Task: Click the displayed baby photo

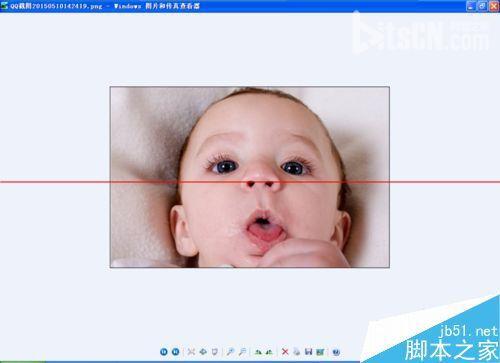Action: click(x=250, y=177)
